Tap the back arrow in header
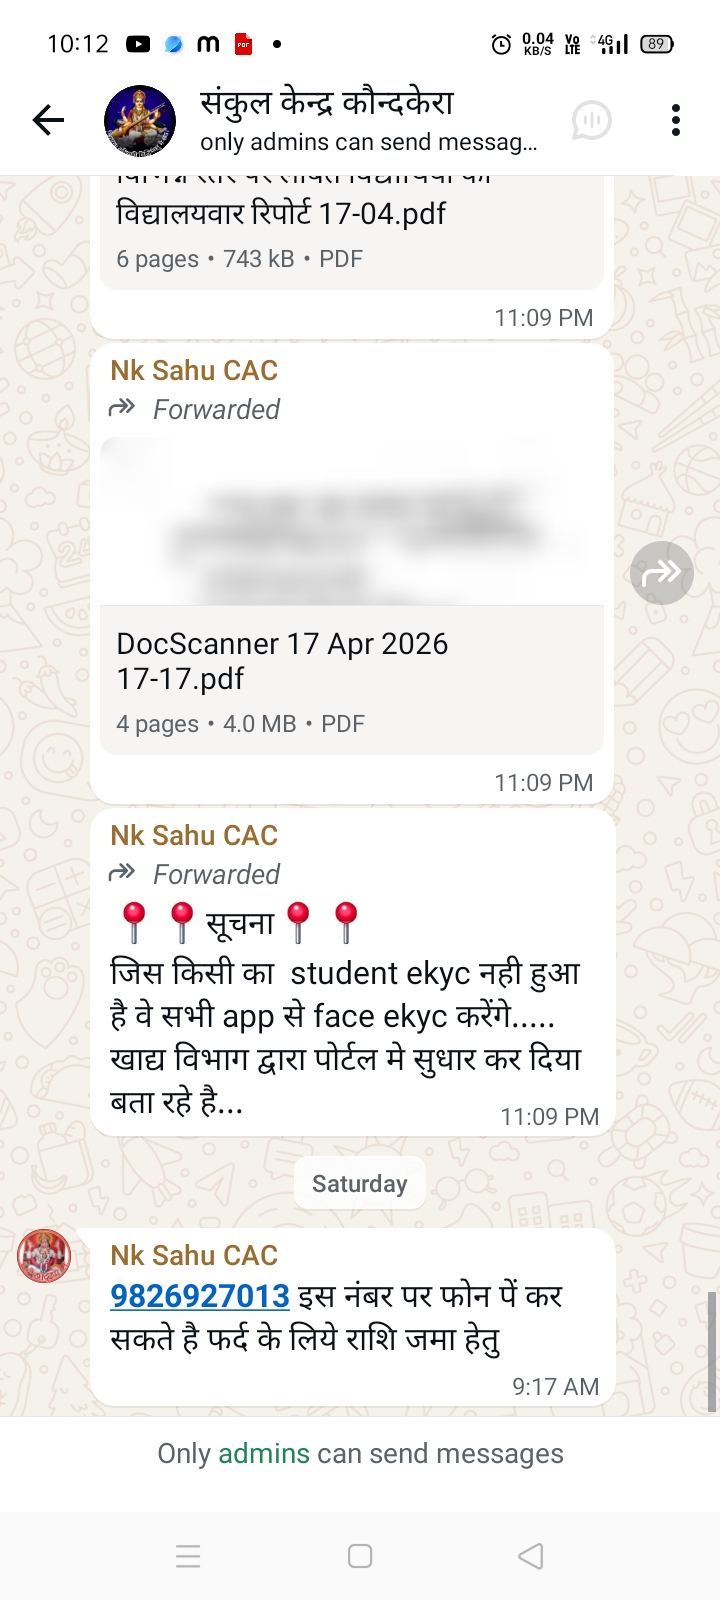 click(x=48, y=120)
